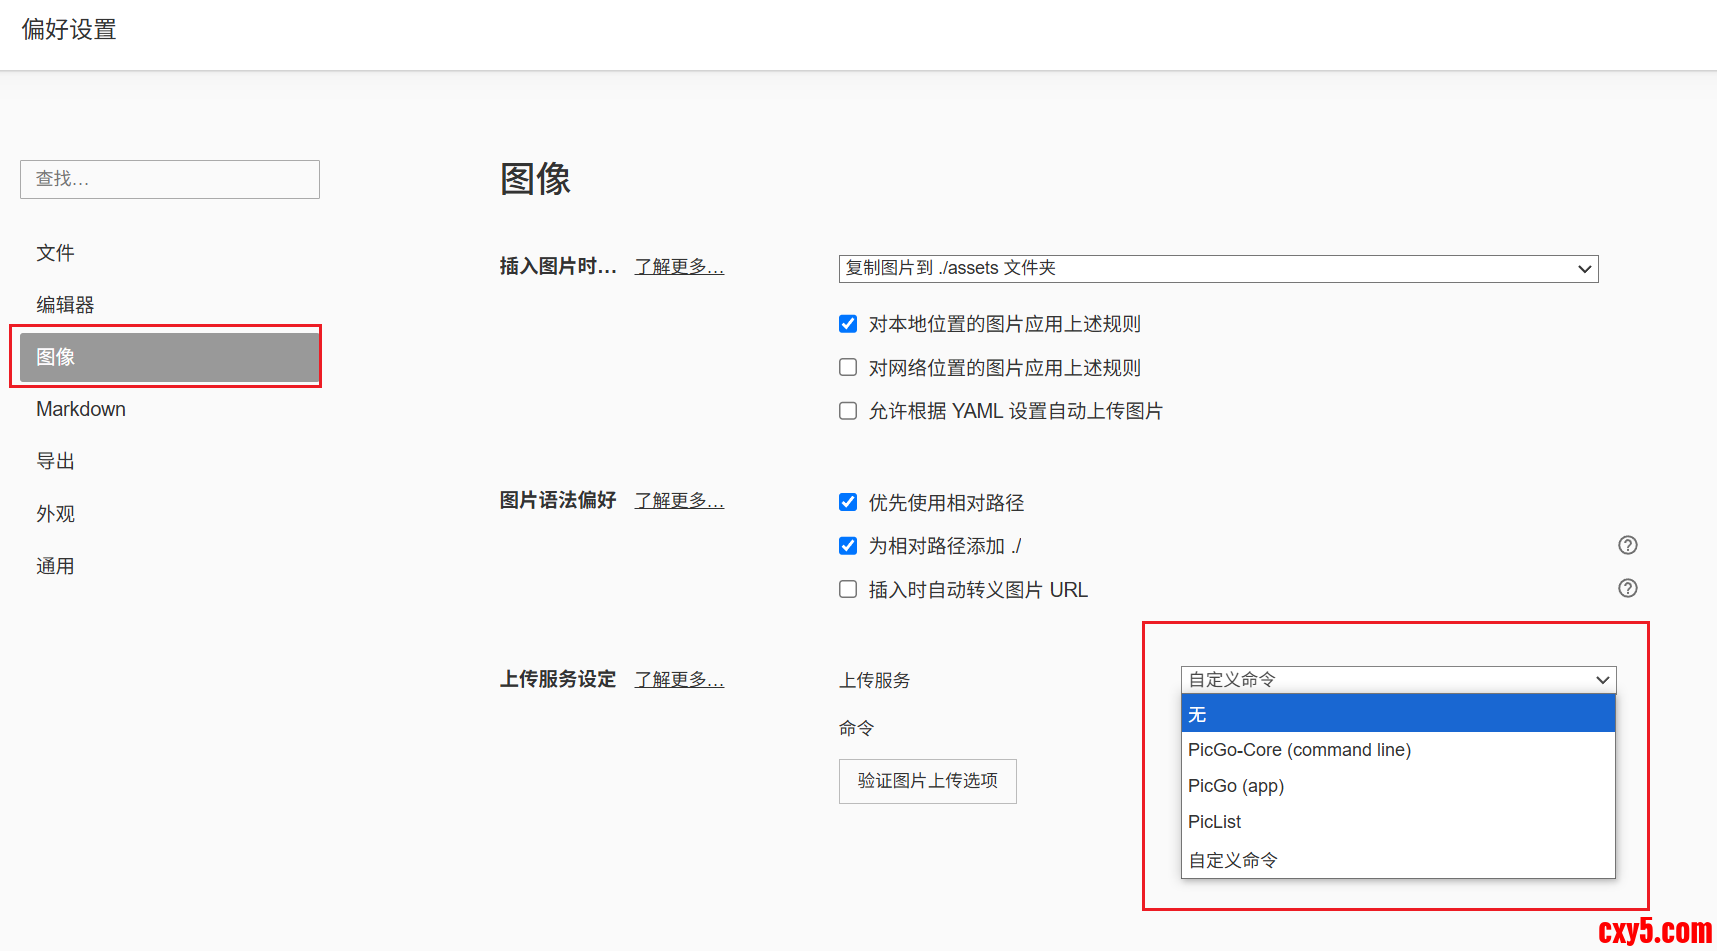
Task: Enable 允许根据 YAML 设置自动上传图片 checkbox
Action: 848,411
